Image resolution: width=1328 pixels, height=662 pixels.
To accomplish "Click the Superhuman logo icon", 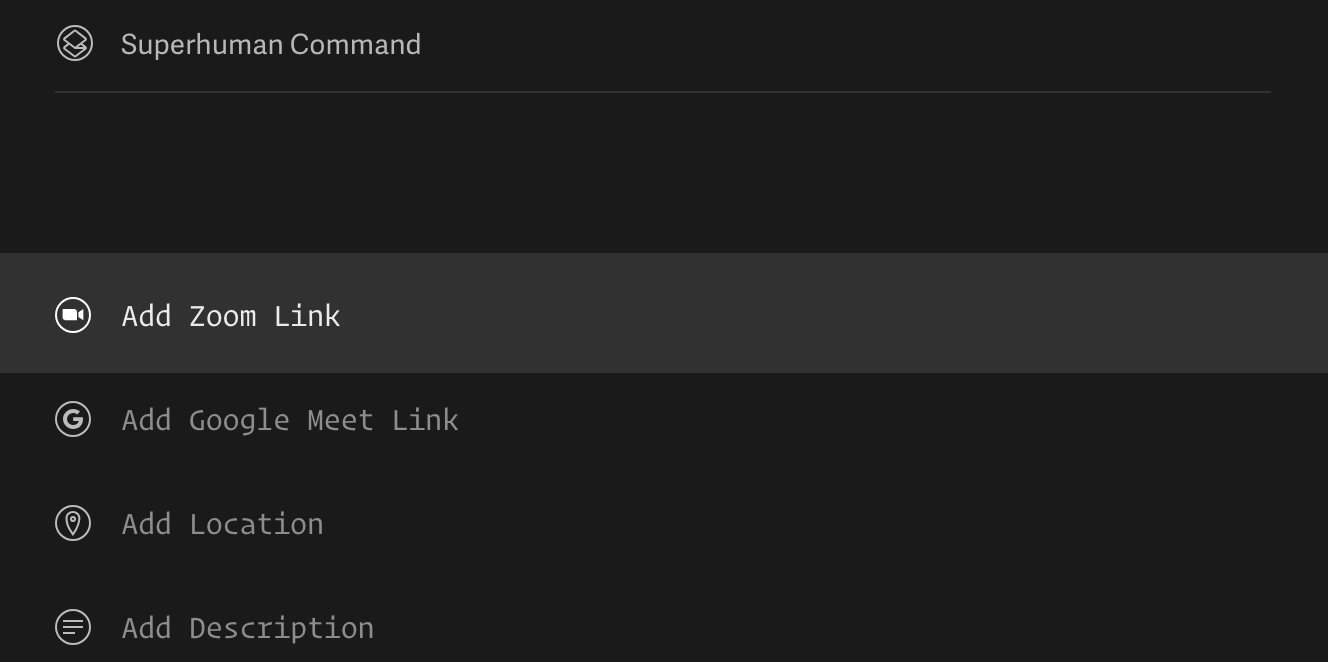I will point(74,44).
